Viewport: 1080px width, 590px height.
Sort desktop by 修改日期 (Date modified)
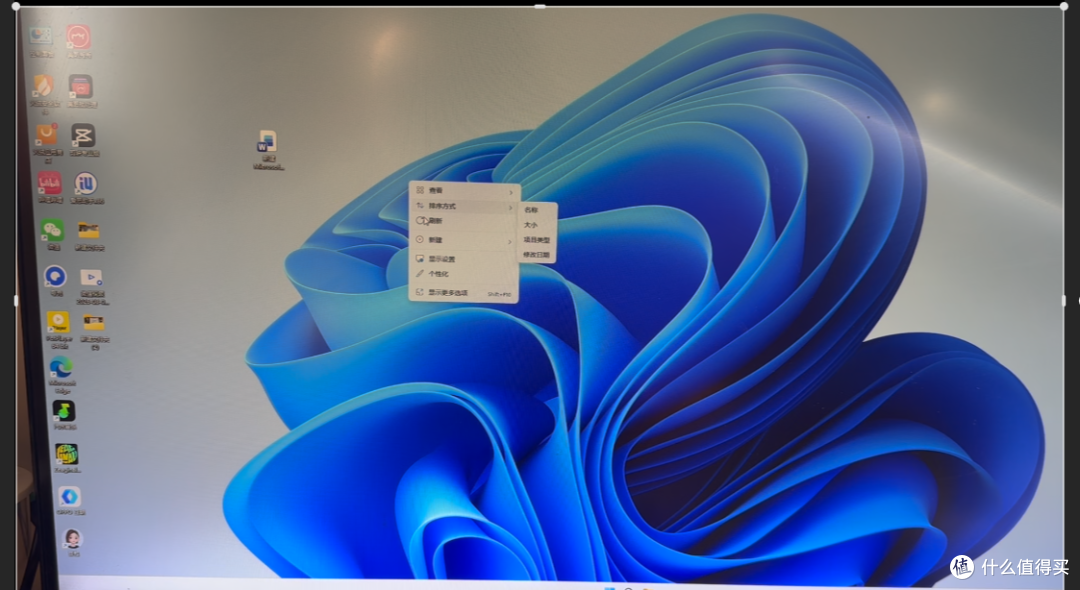(x=537, y=255)
